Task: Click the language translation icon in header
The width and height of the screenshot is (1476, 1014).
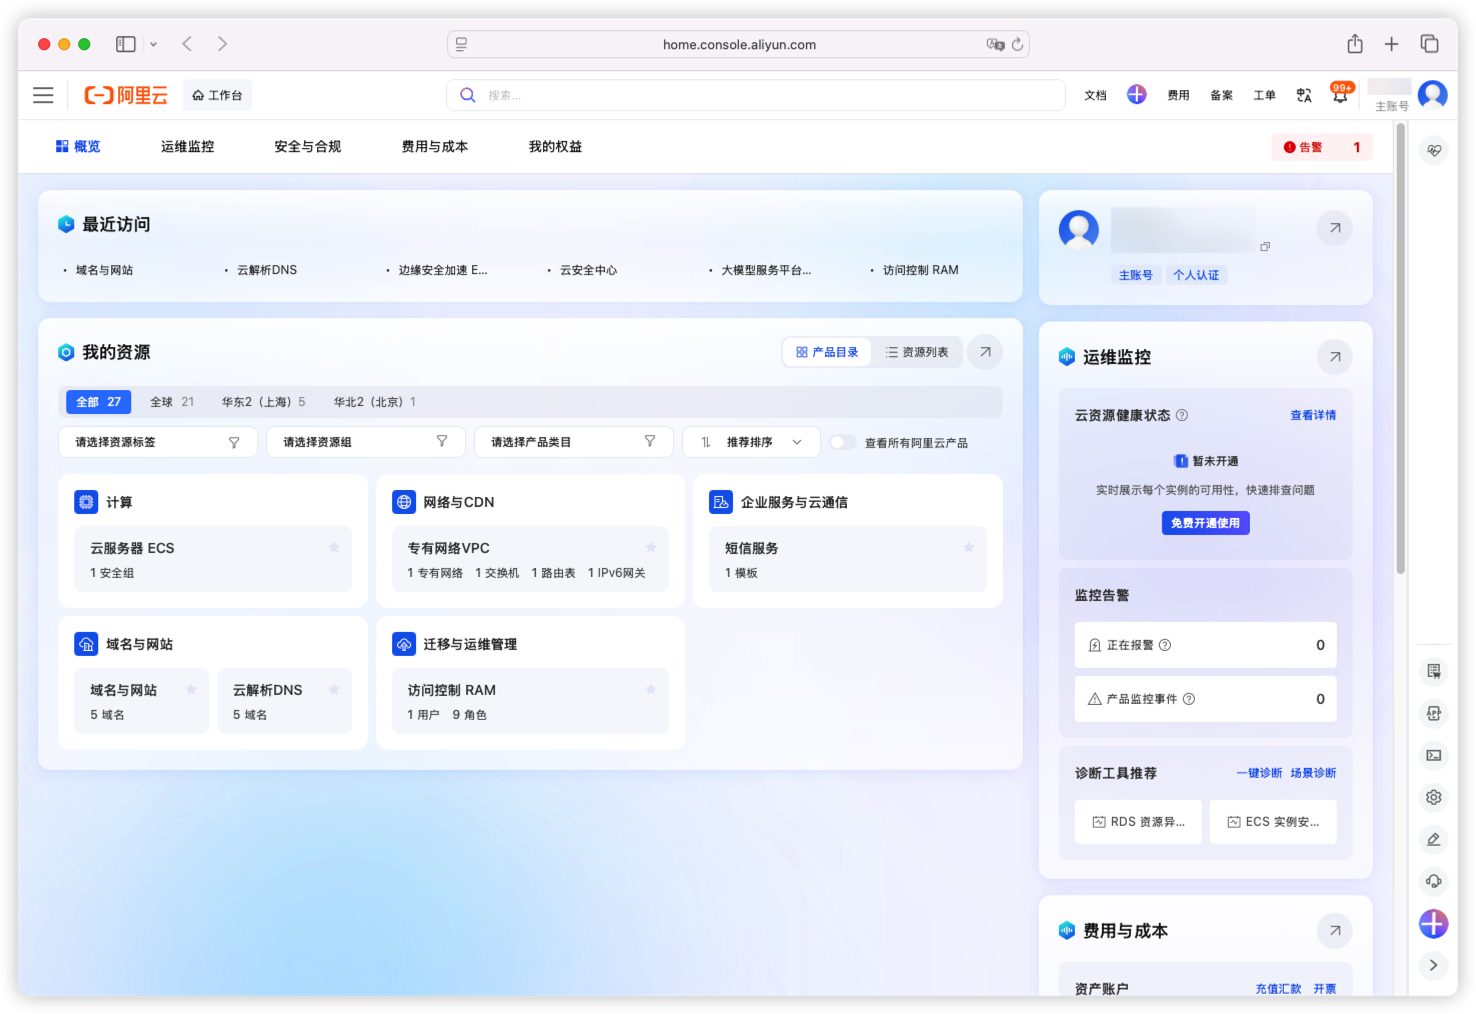Action: 1304,95
